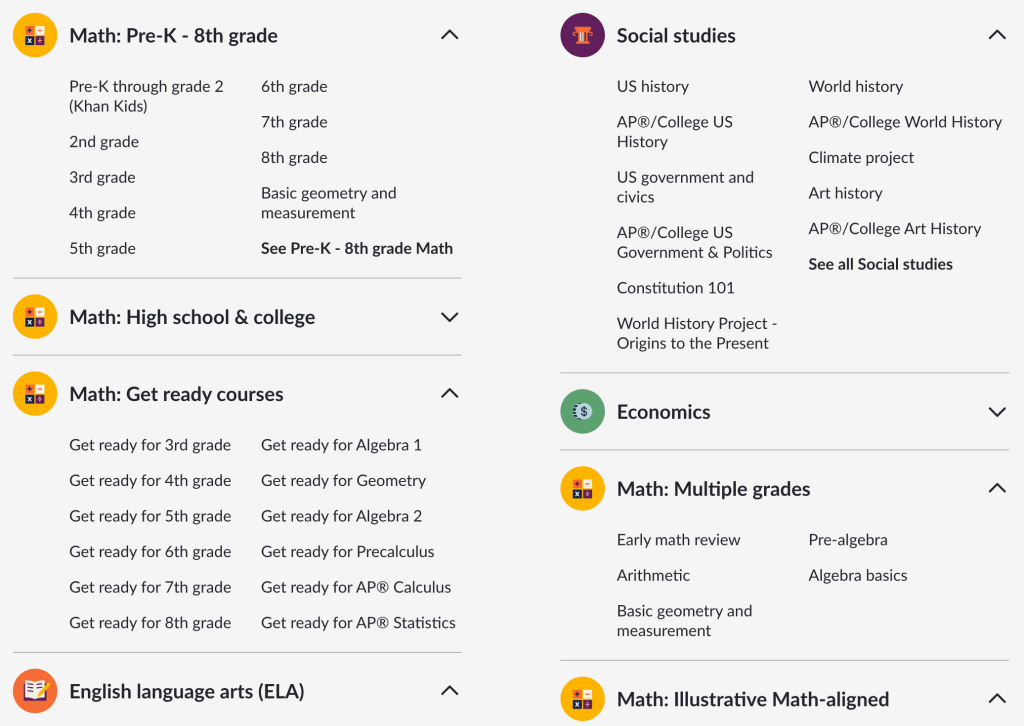Click See all Social studies
This screenshot has height=726, width=1024.
(880, 264)
